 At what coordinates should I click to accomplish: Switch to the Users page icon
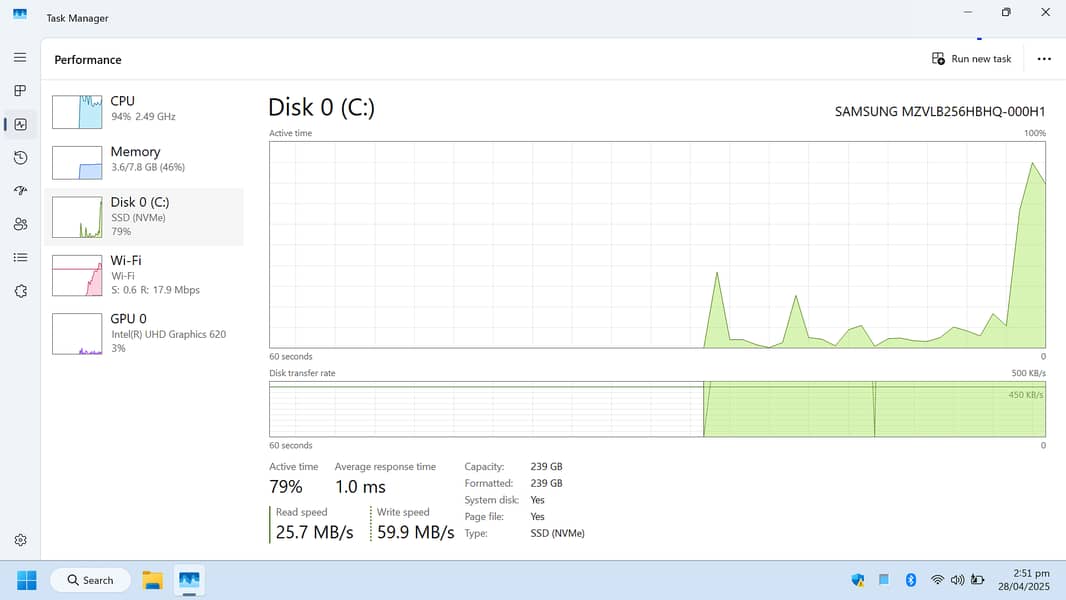coord(20,224)
